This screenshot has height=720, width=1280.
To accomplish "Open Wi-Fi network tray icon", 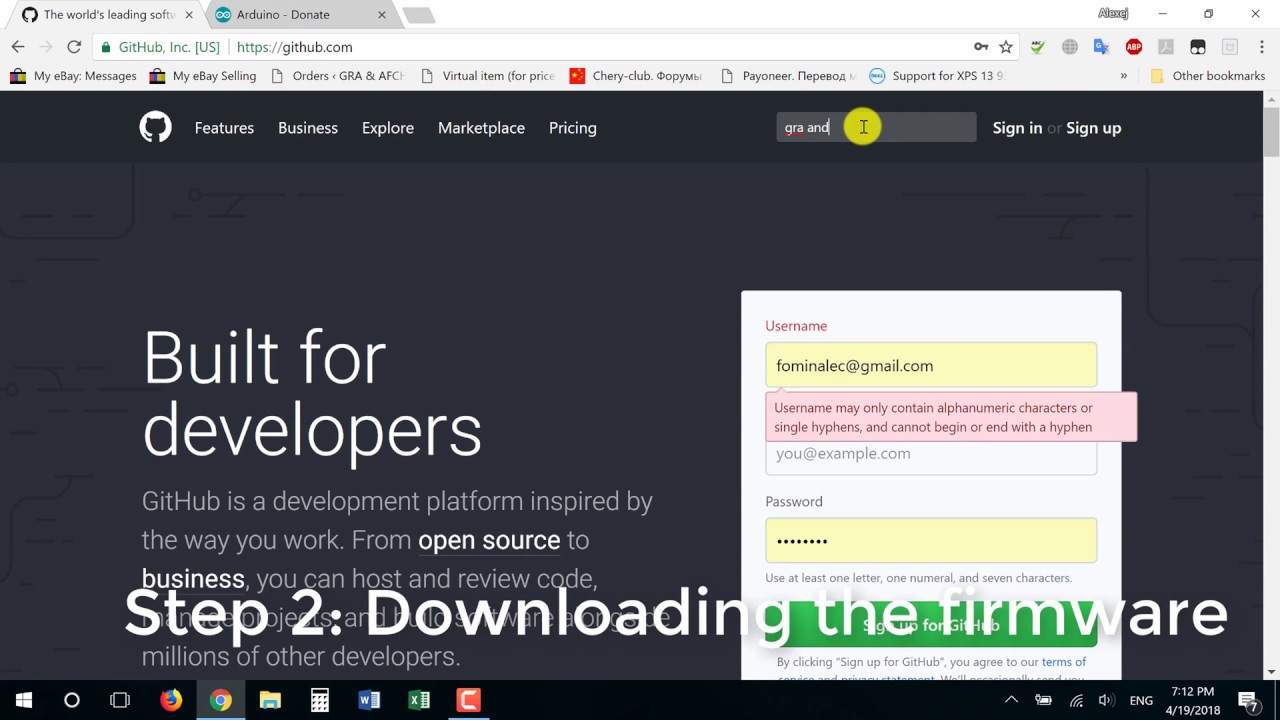I will (x=1075, y=700).
